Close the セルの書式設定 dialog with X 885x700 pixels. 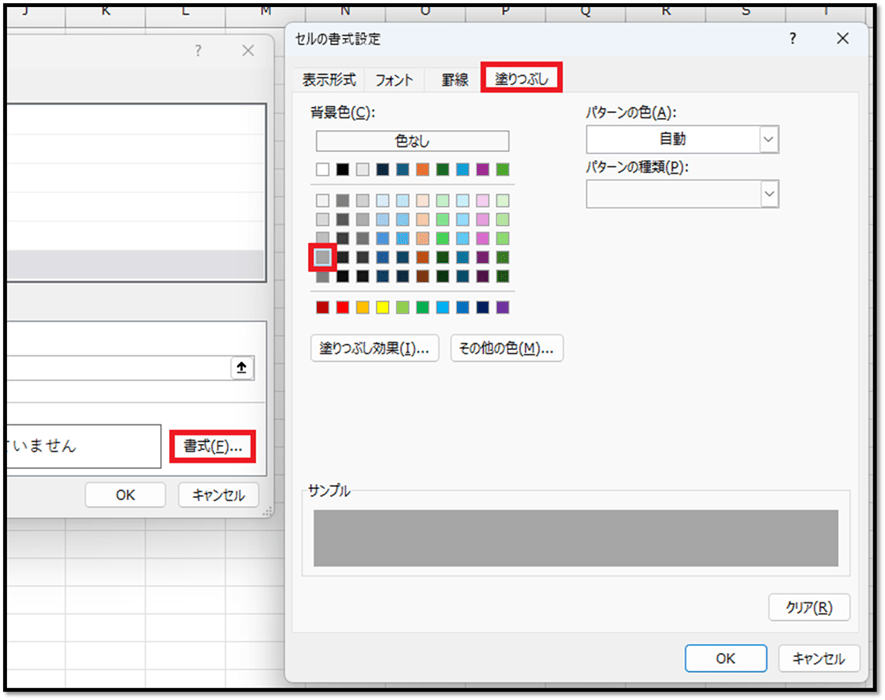point(842,39)
